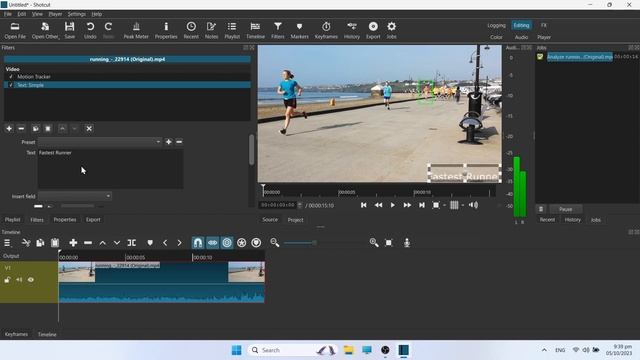The image size is (640, 360).
Task: Save the project with Save icon
Action: (69, 31)
